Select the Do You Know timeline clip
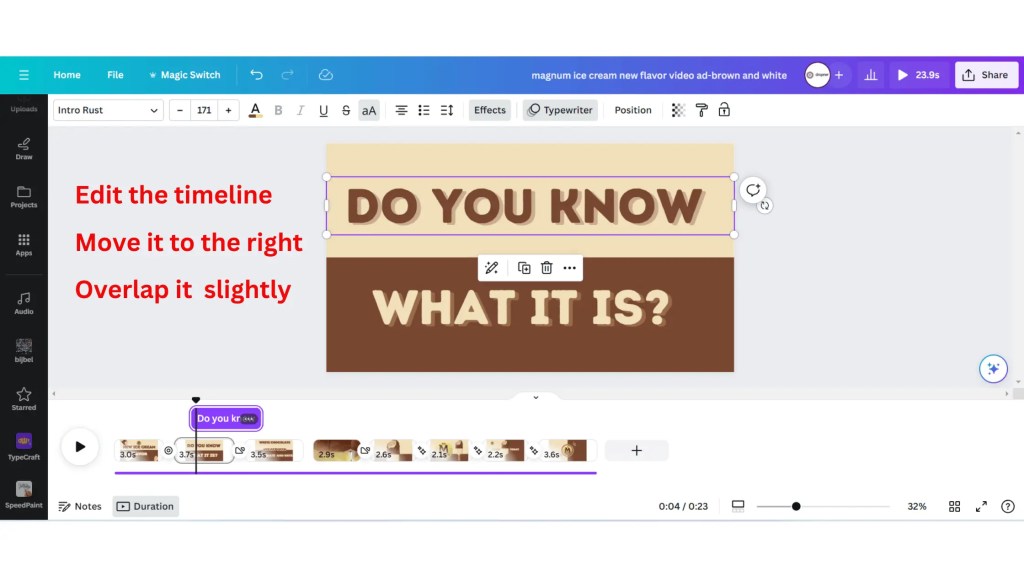This screenshot has width=1024, height=576. 225,418
